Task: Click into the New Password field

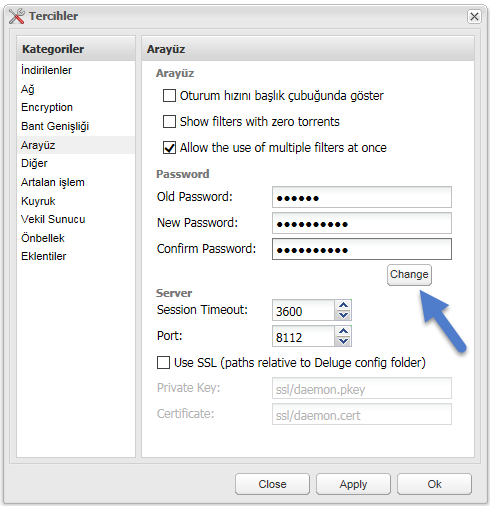Action: pos(362,223)
